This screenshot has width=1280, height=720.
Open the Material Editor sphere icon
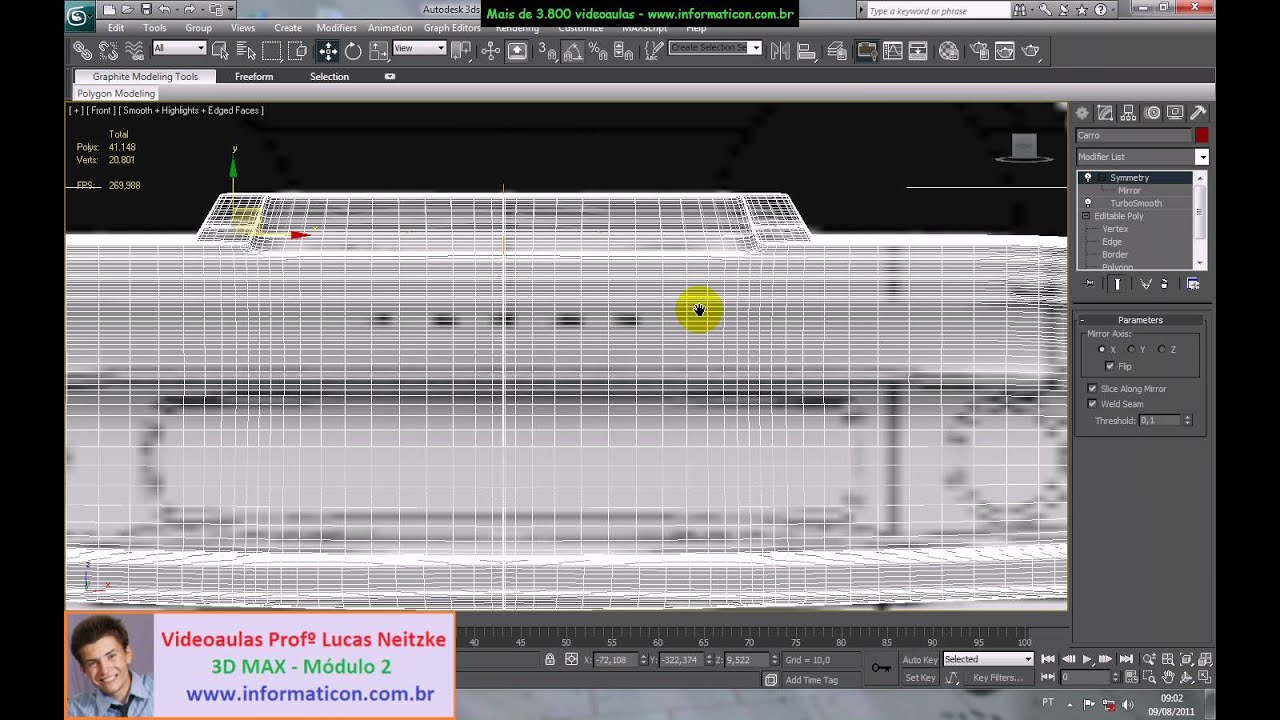coord(949,50)
